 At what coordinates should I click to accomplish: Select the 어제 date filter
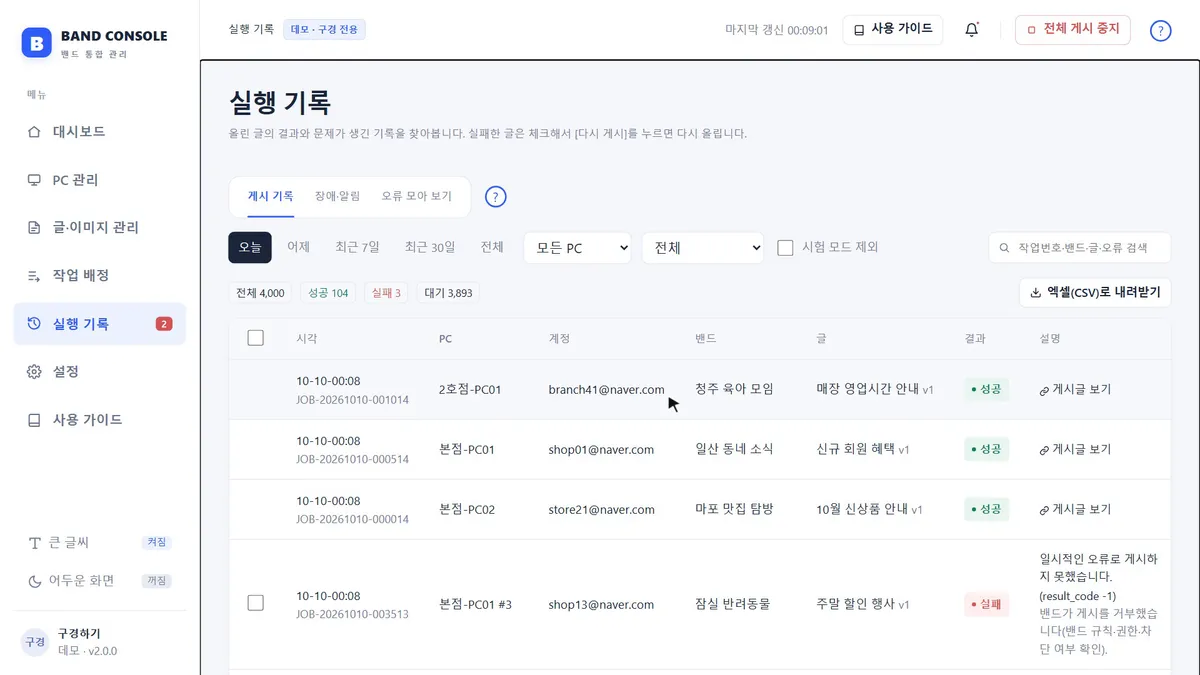coord(298,247)
